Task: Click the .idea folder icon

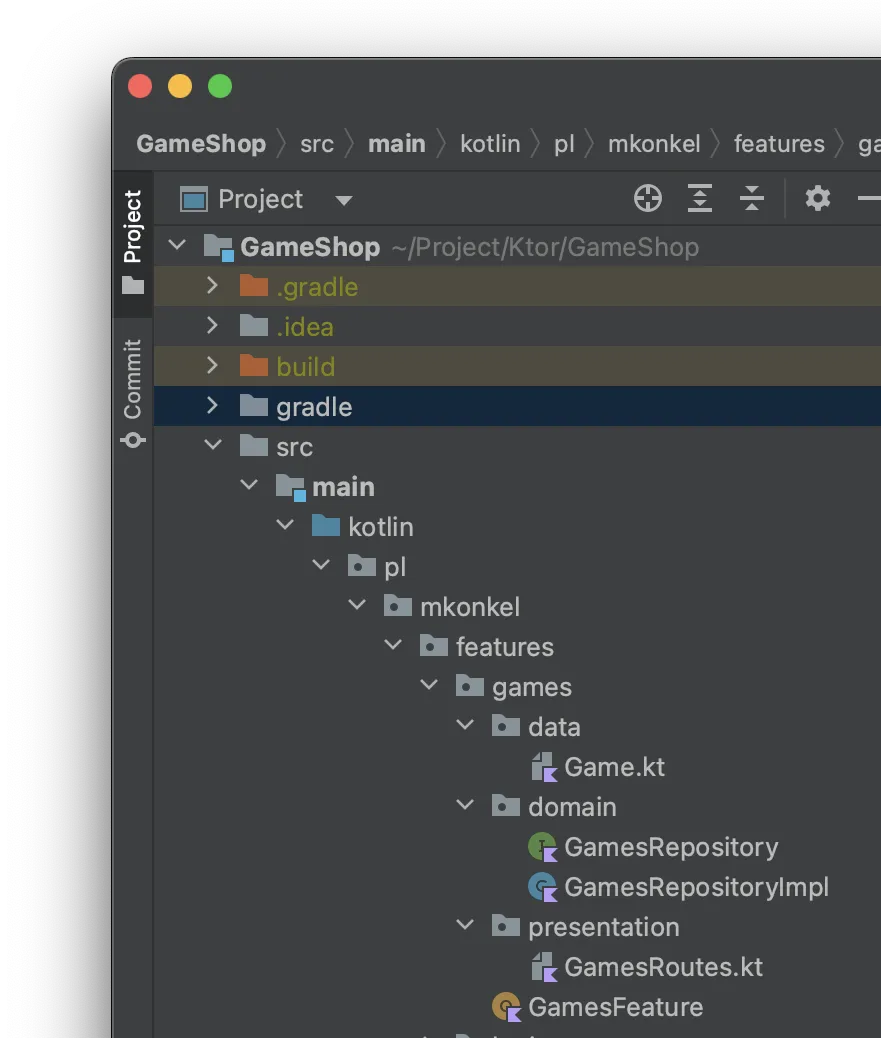Action: click(x=254, y=326)
